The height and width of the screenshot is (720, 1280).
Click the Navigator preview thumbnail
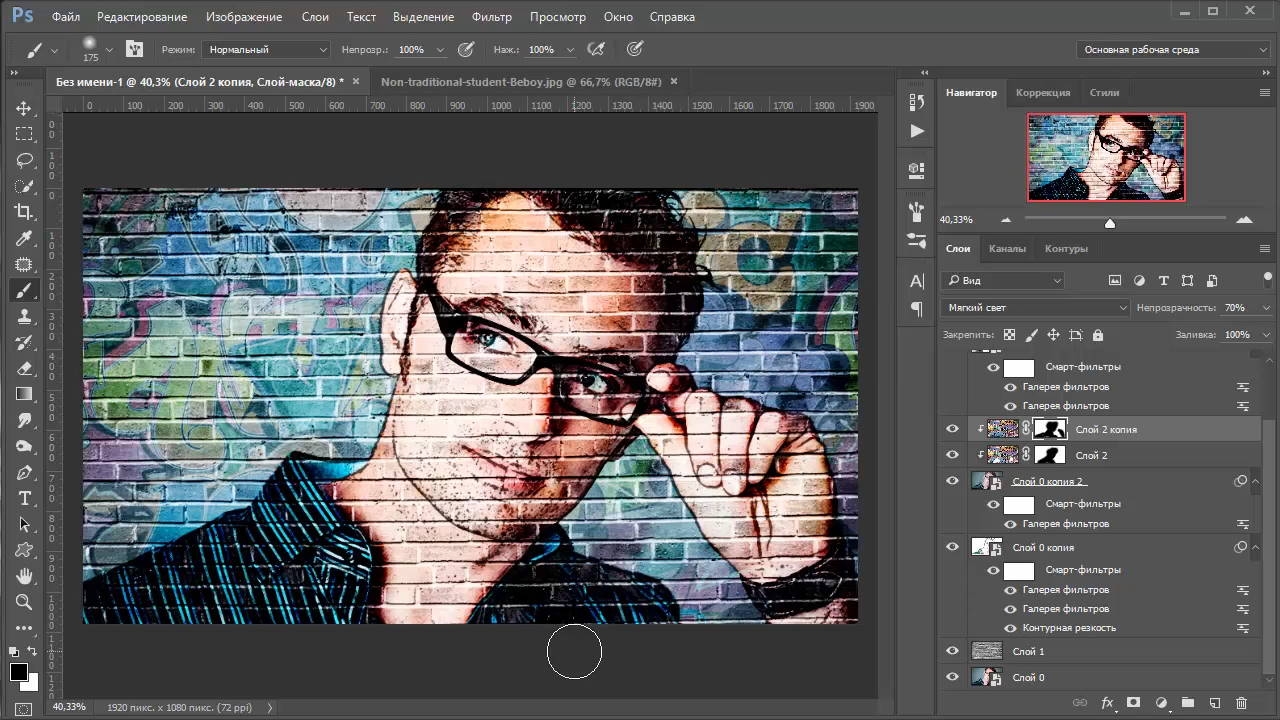coord(1106,157)
